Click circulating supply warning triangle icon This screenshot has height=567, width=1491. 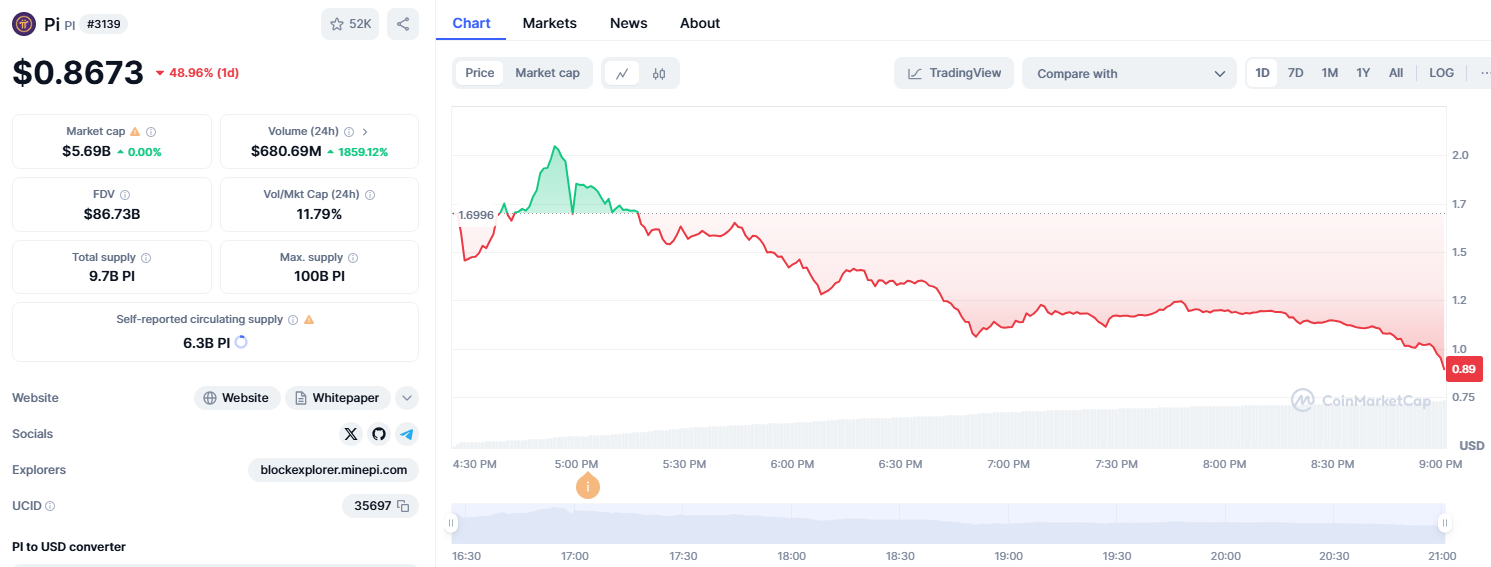pos(309,320)
